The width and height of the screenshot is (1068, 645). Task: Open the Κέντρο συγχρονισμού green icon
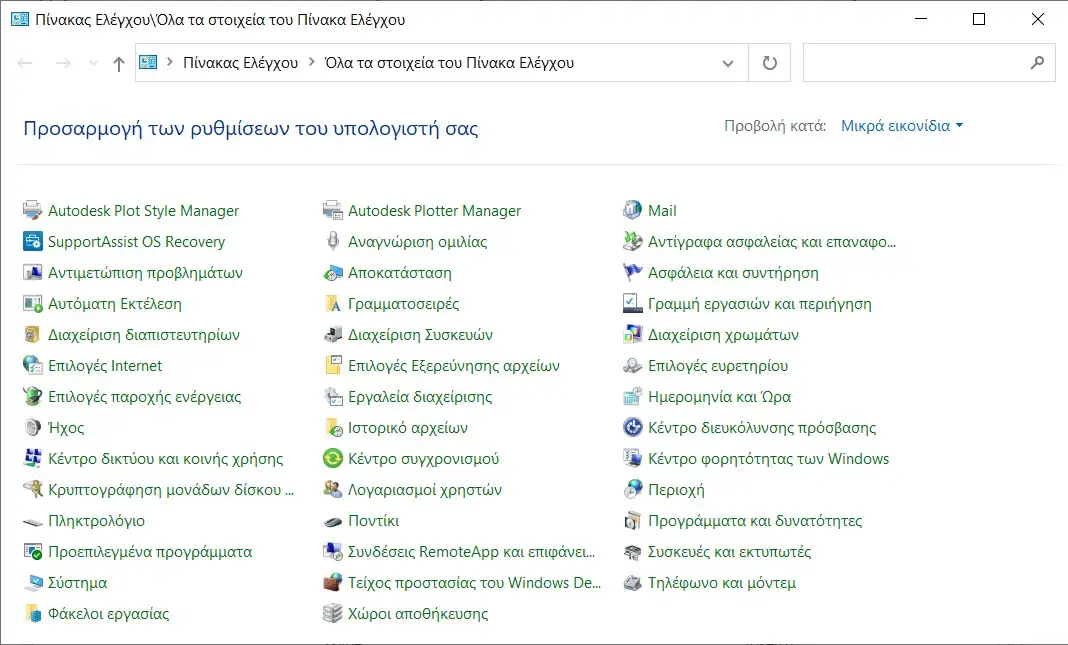click(332, 458)
